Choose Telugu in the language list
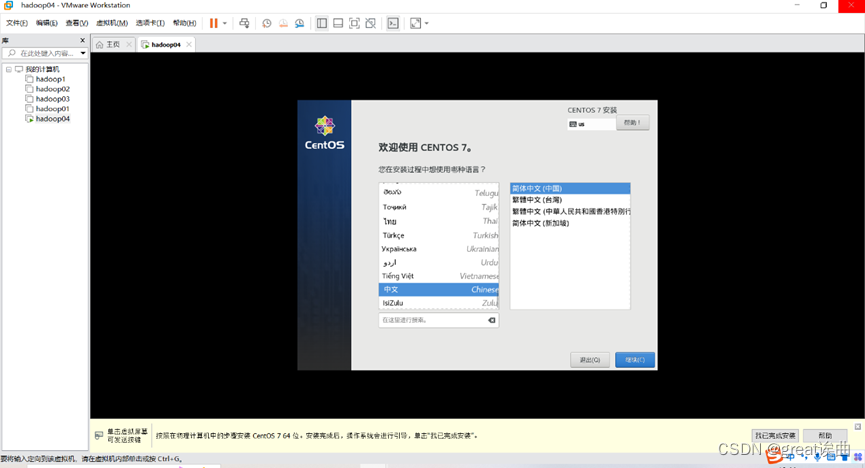This screenshot has height=468, width=865. click(439, 192)
